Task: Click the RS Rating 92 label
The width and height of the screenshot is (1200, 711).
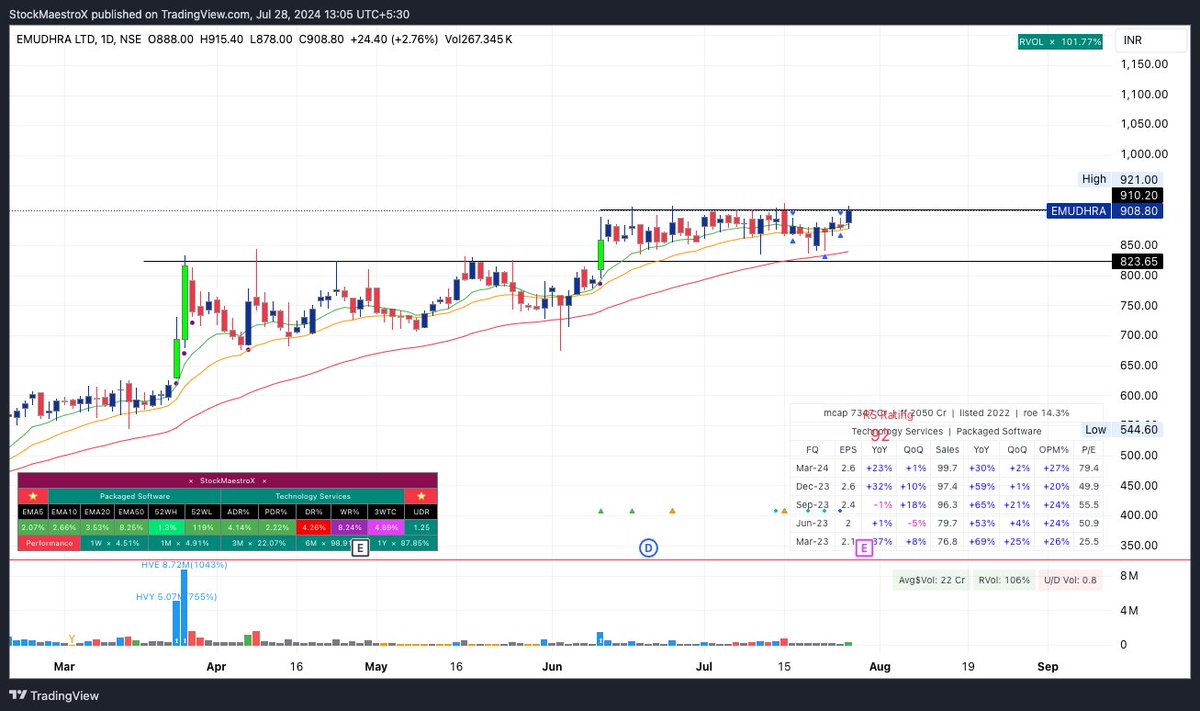Action: pos(887,424)
